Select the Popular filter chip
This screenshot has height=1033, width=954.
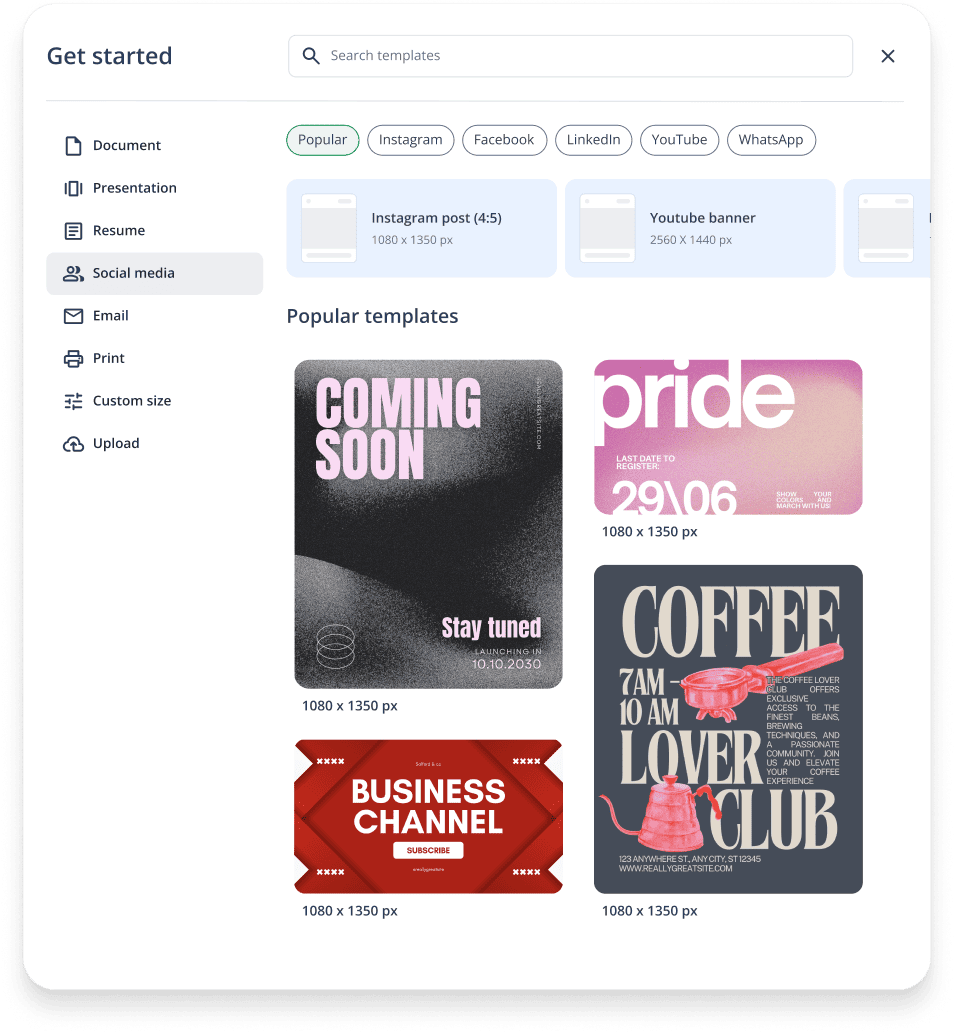[323, 140]
